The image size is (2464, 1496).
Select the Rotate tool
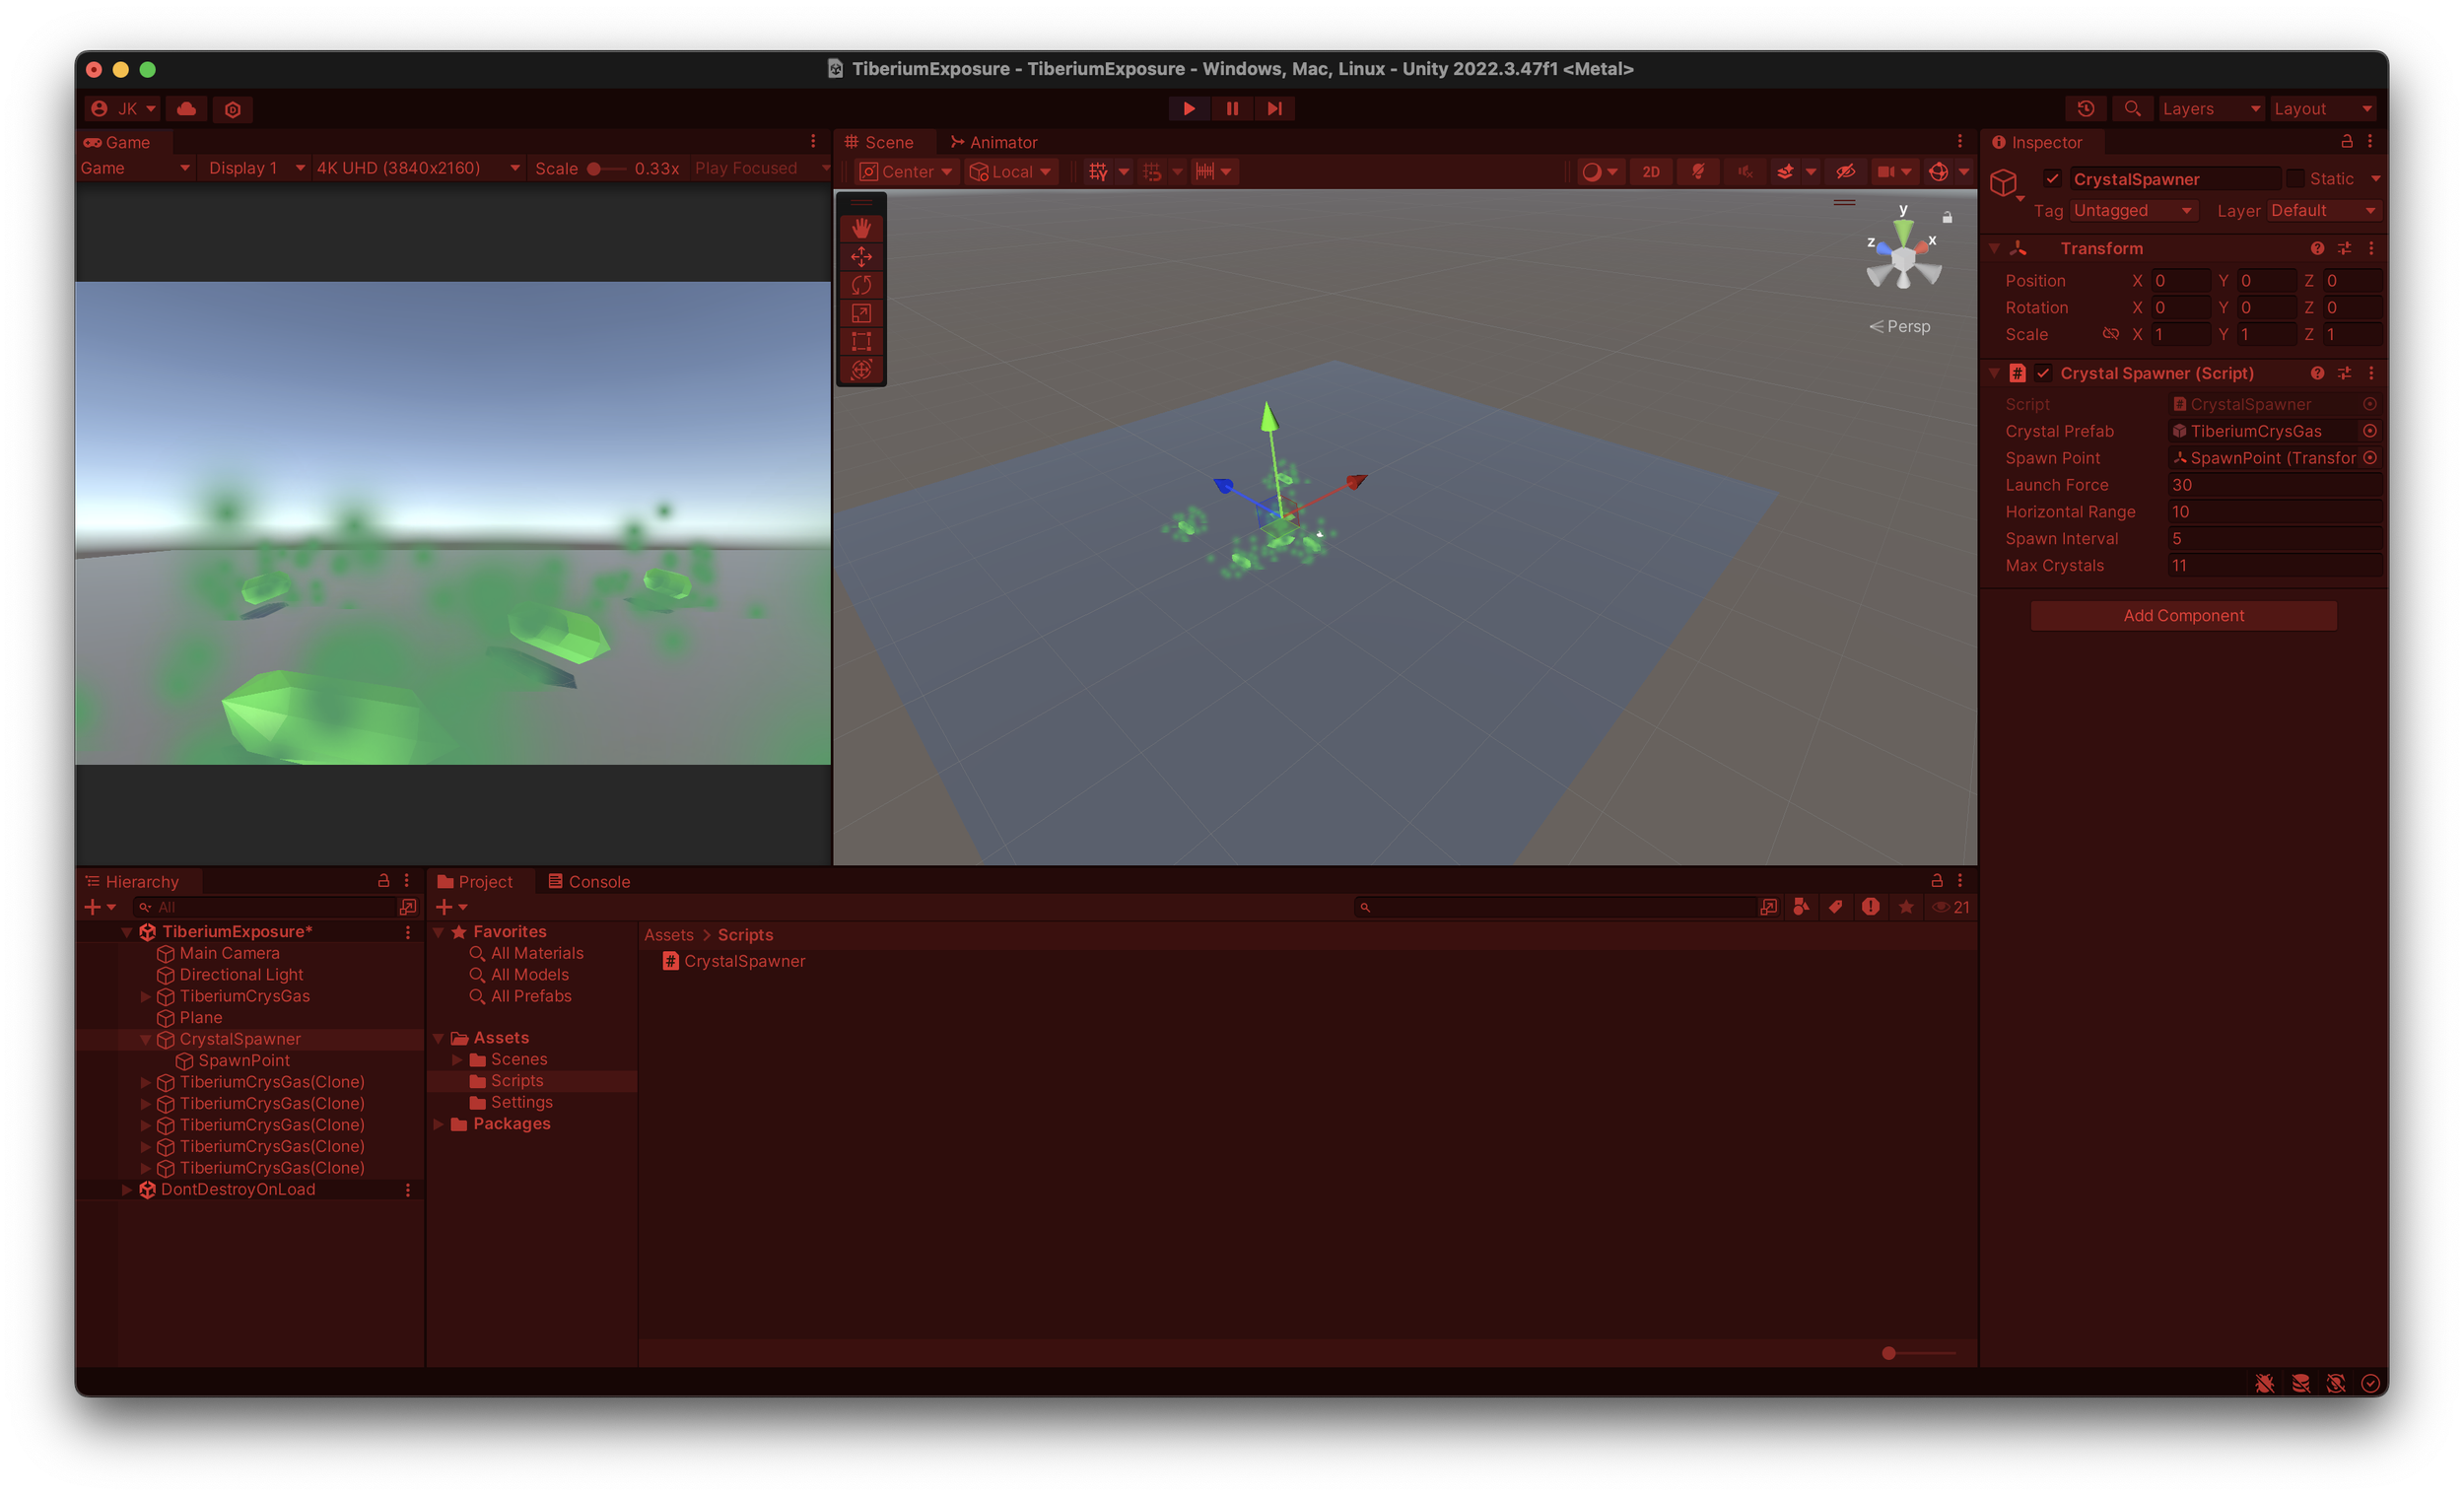pyautogui.click(x=861, y=285)
